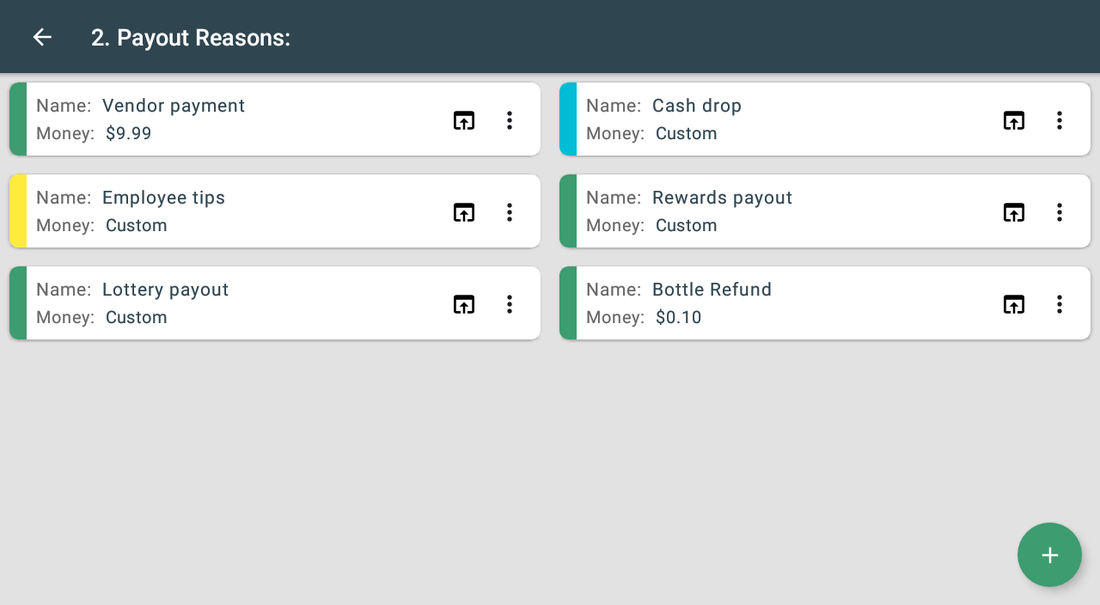
Task: Show Rewards payout more options menu
Action: pos(1059,212)
